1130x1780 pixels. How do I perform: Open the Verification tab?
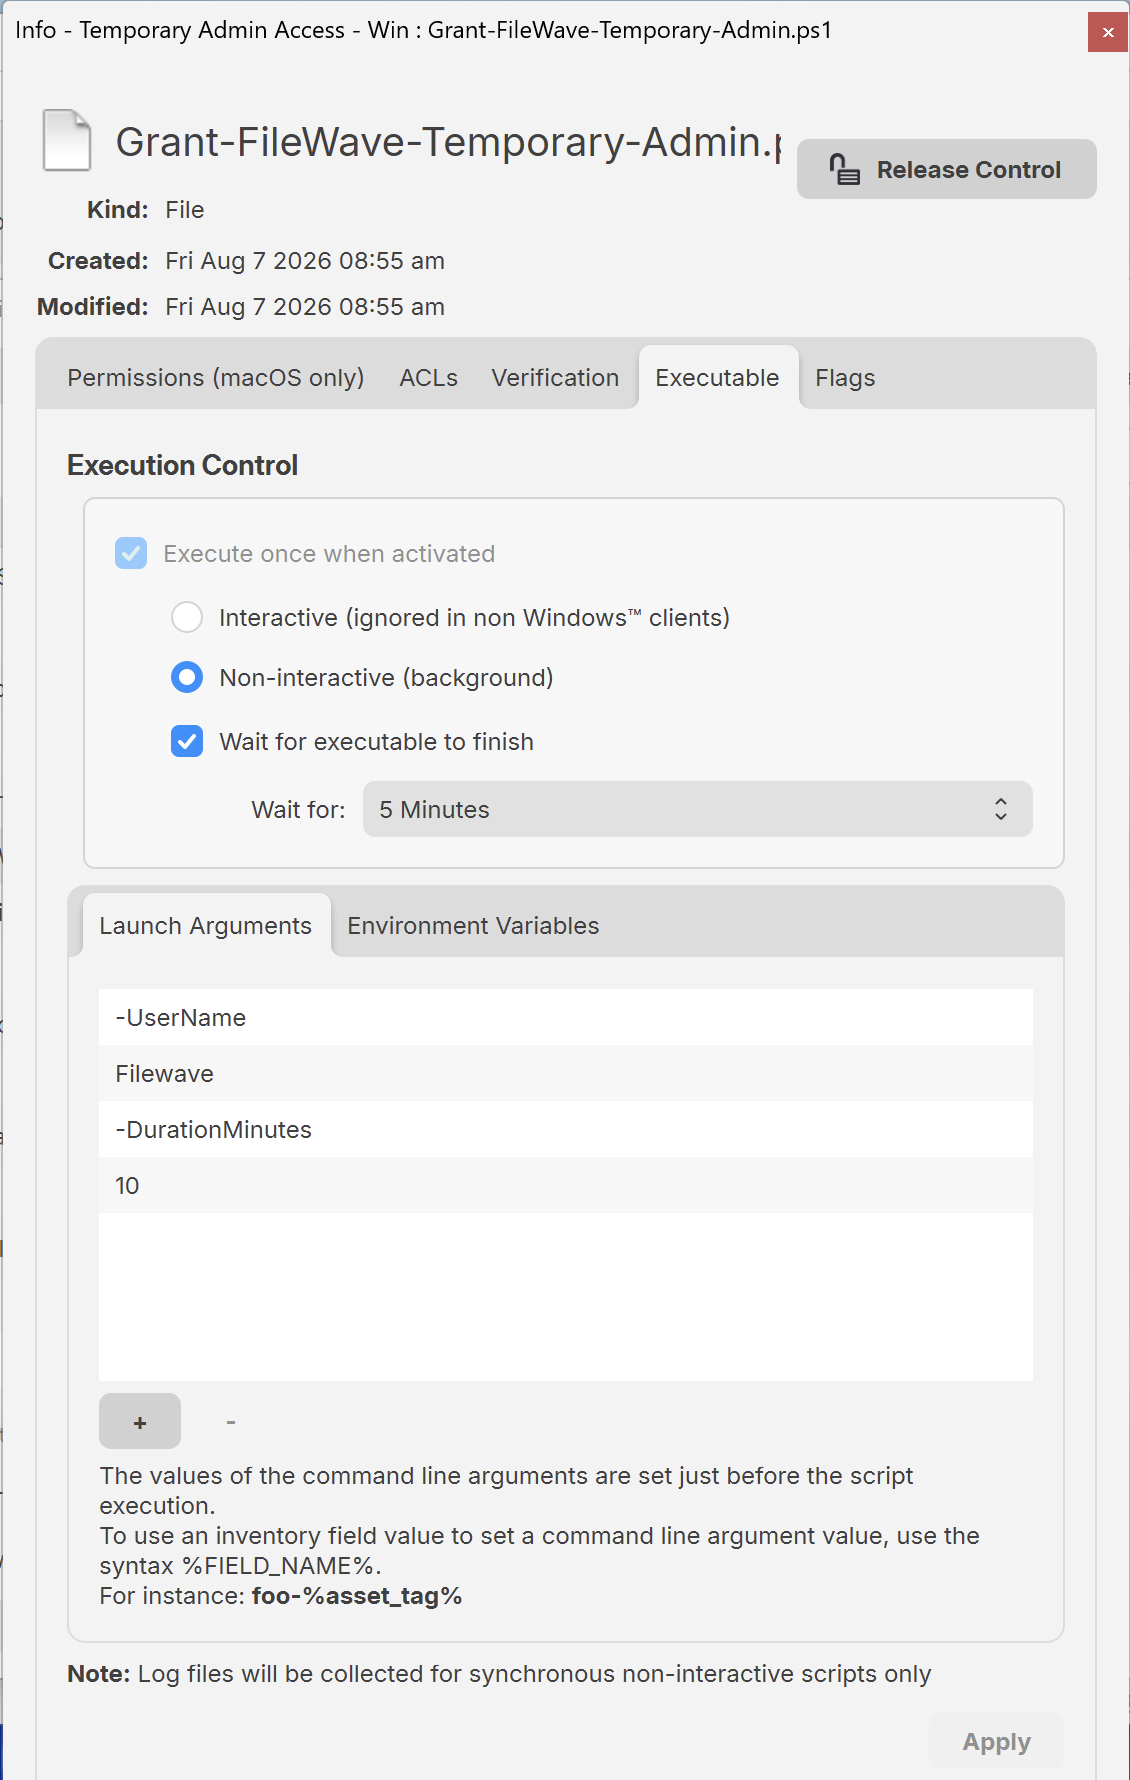pyautogui.click(x=555, y=378)
